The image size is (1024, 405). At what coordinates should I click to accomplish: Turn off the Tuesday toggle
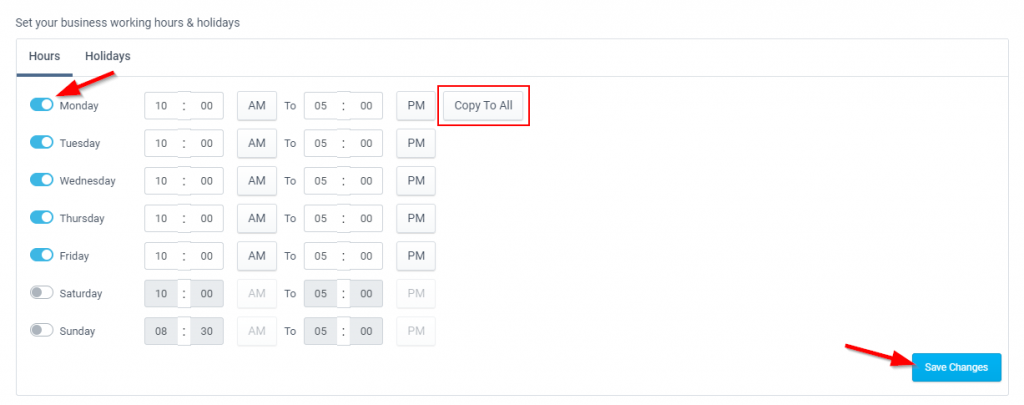(41, 142)
